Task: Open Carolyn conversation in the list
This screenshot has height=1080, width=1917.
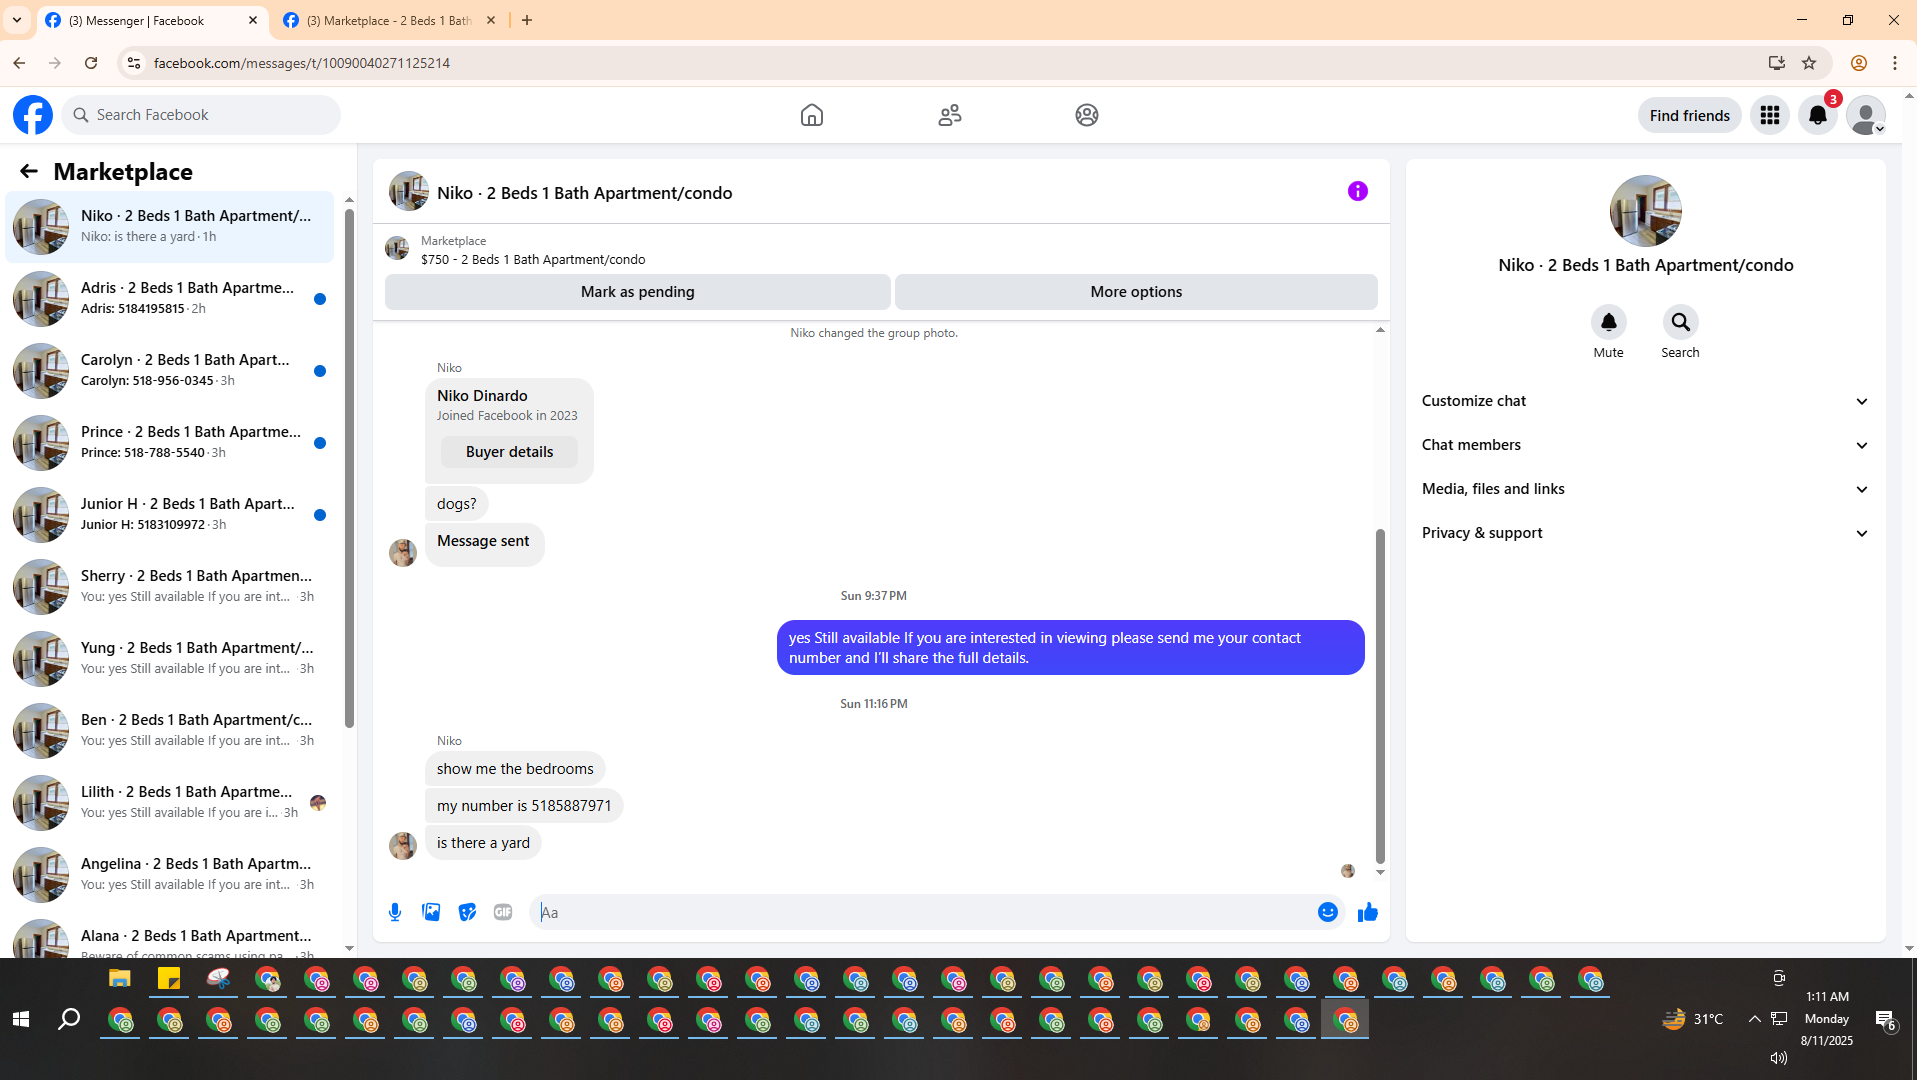Action: pyautogui.click(x=170, y=370)
